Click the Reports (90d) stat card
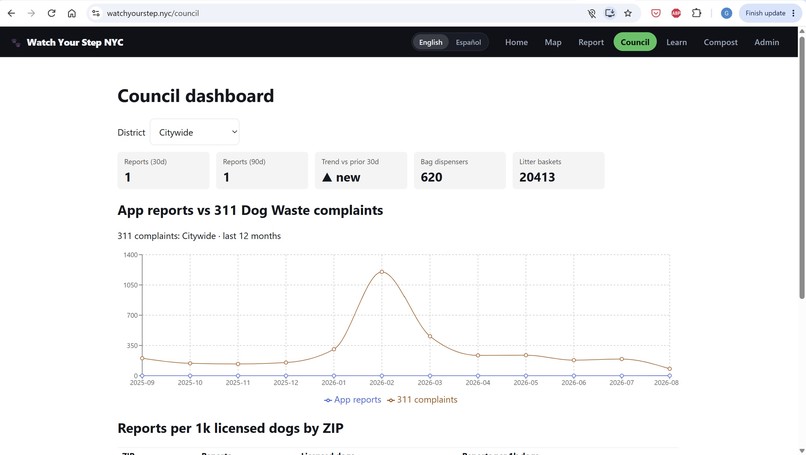Screen dimensions: 806x455 click(262, 170)
